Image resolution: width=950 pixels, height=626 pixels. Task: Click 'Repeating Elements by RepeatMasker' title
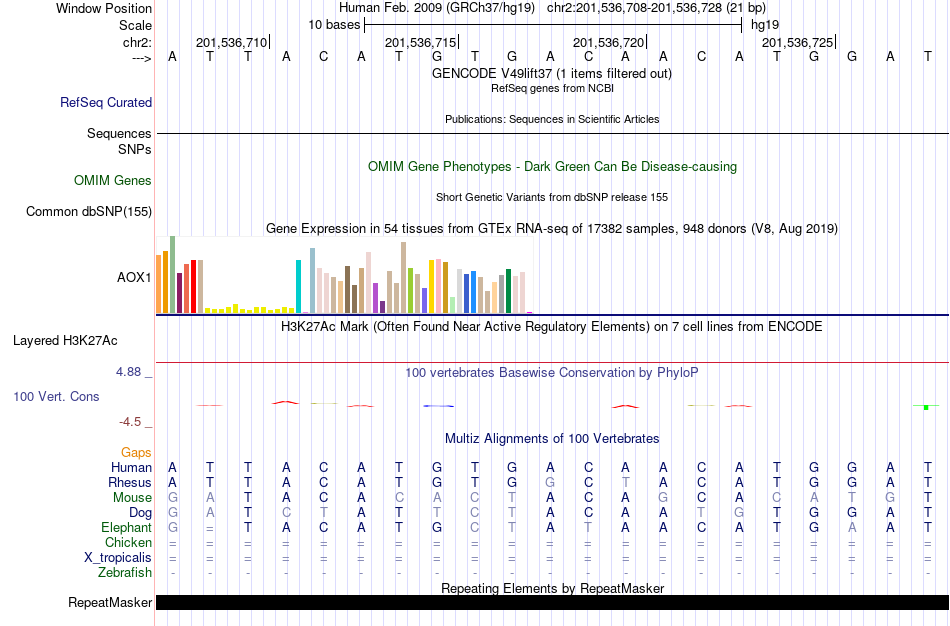552,588
